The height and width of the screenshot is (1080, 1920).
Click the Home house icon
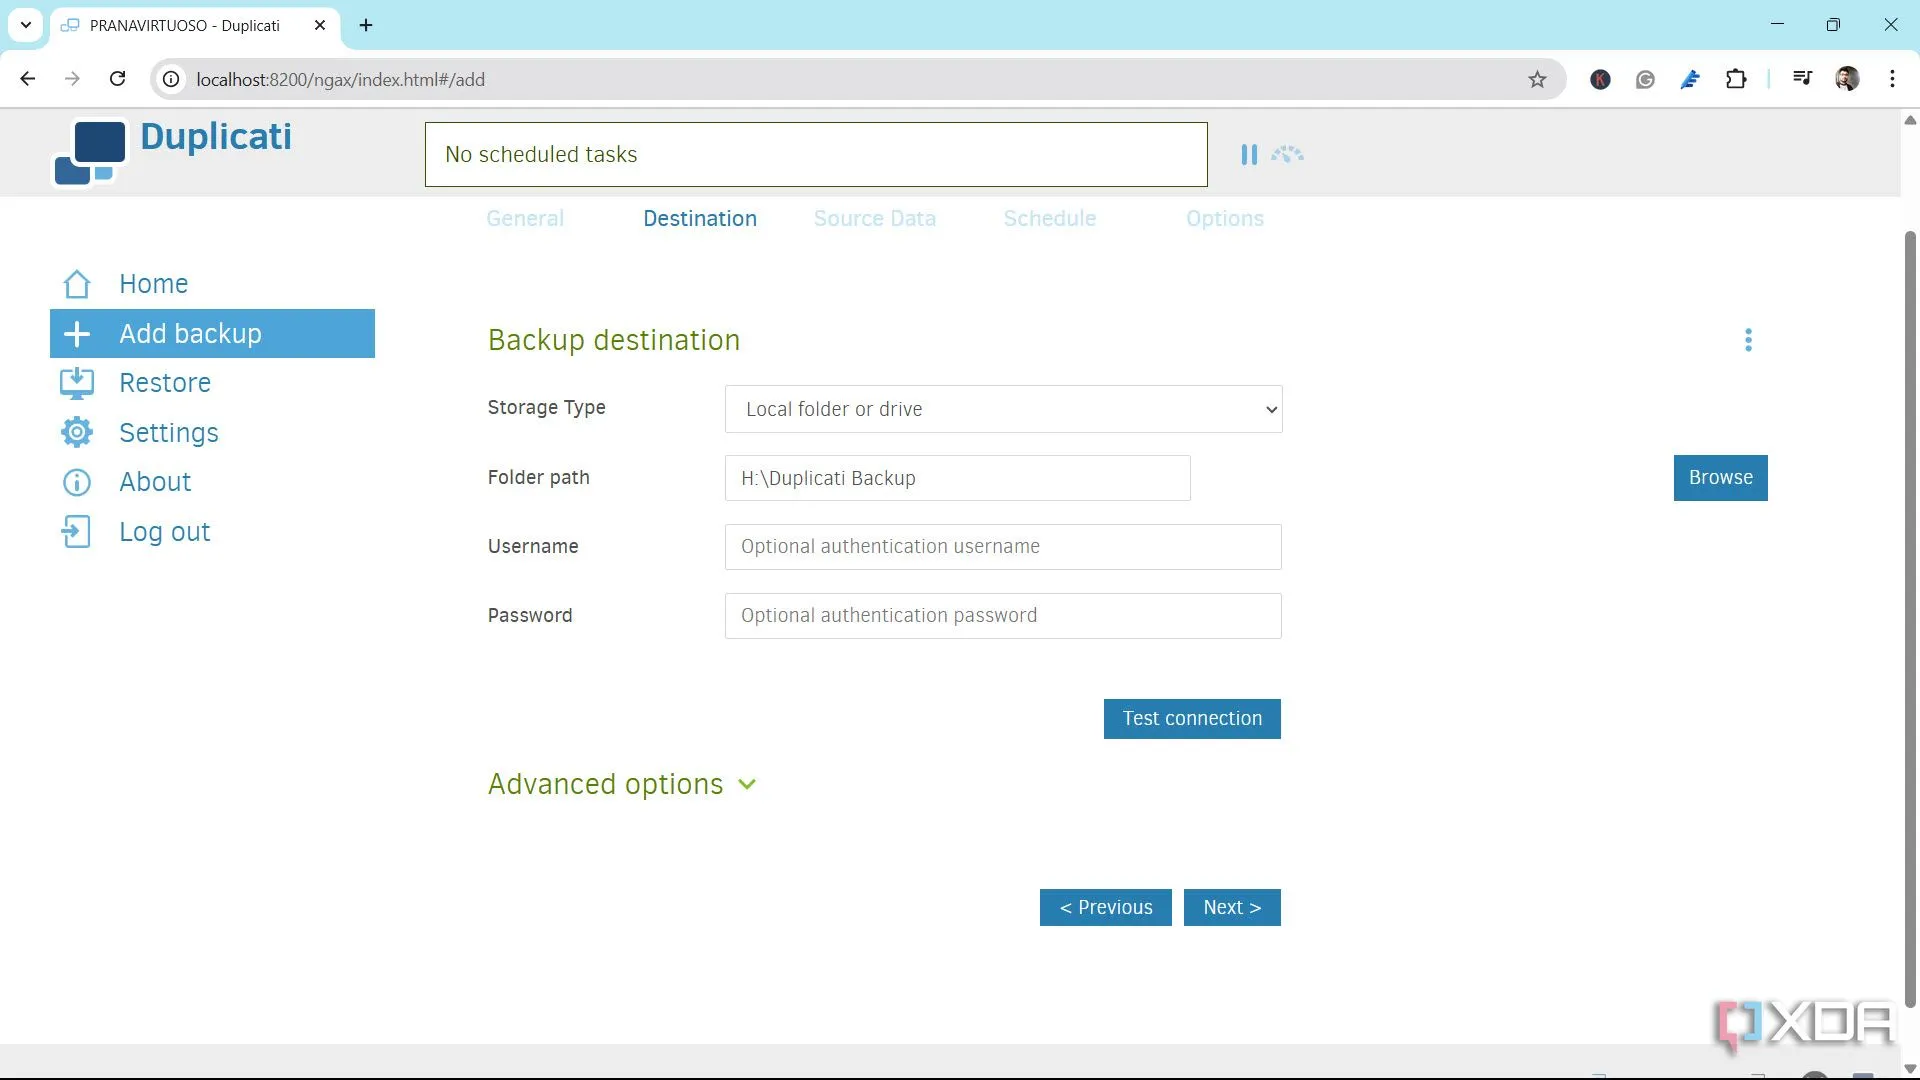click(x=77, y=284)
